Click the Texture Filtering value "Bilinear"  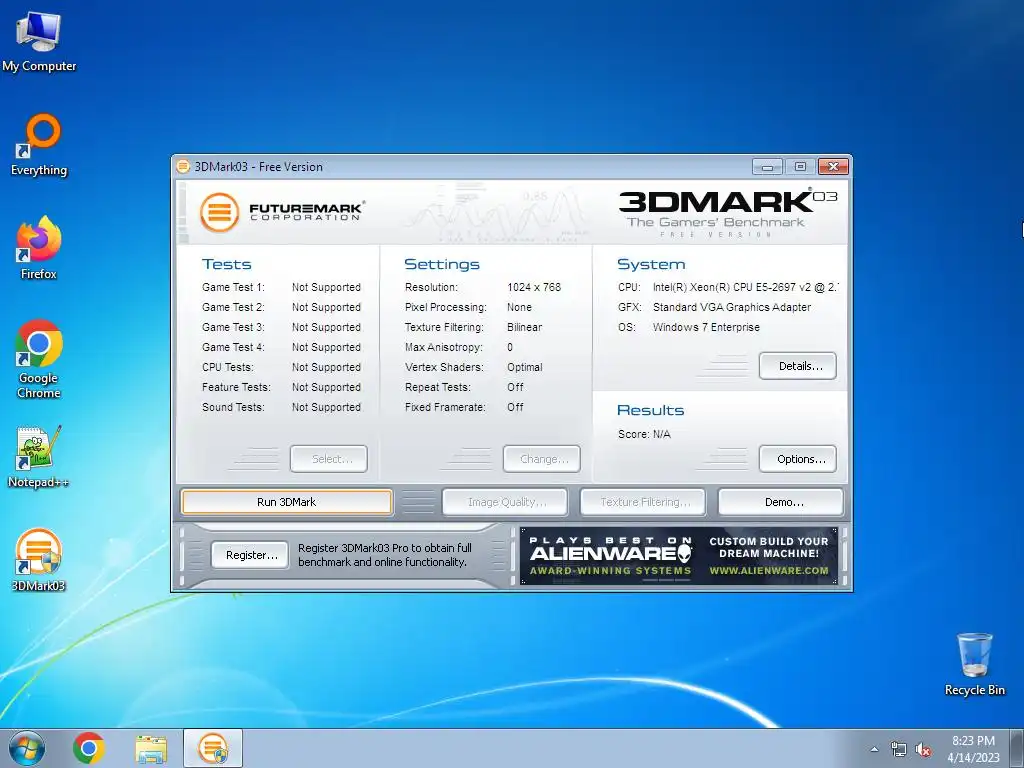point(524,327)
